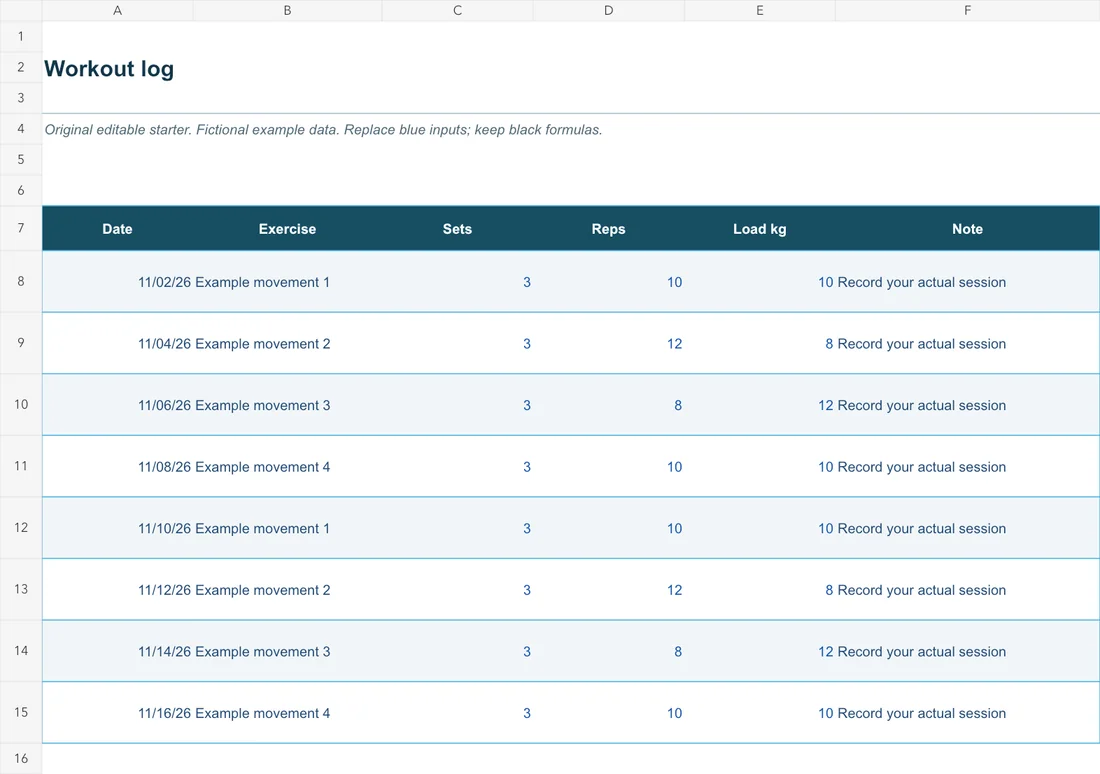Select column C header

click(x=457, y=11)
